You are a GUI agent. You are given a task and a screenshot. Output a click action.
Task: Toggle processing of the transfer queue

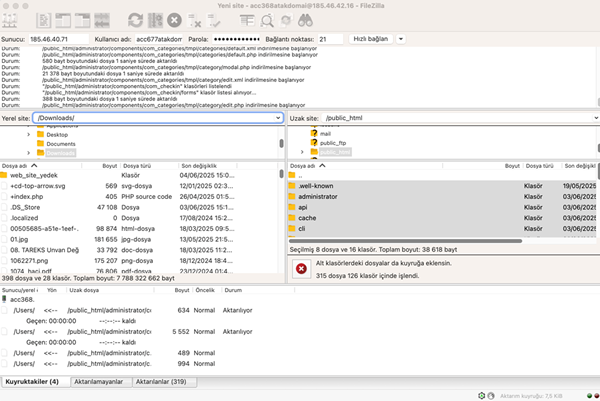155,20
